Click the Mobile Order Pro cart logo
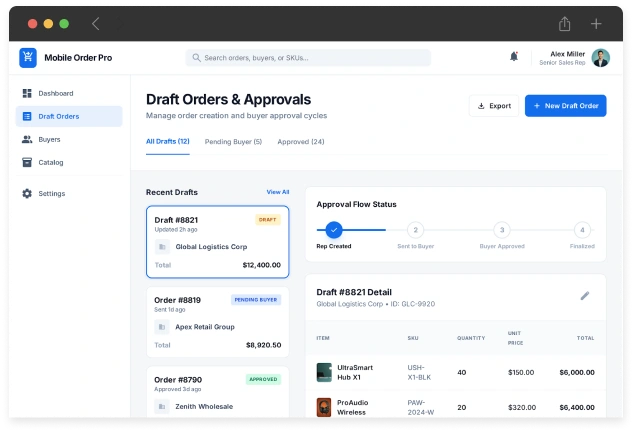634x432 pixels. pos(28,58)
